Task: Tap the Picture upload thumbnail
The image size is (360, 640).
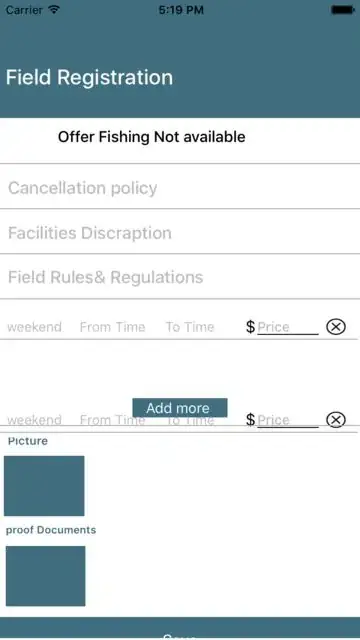Action: pos(44,486)
